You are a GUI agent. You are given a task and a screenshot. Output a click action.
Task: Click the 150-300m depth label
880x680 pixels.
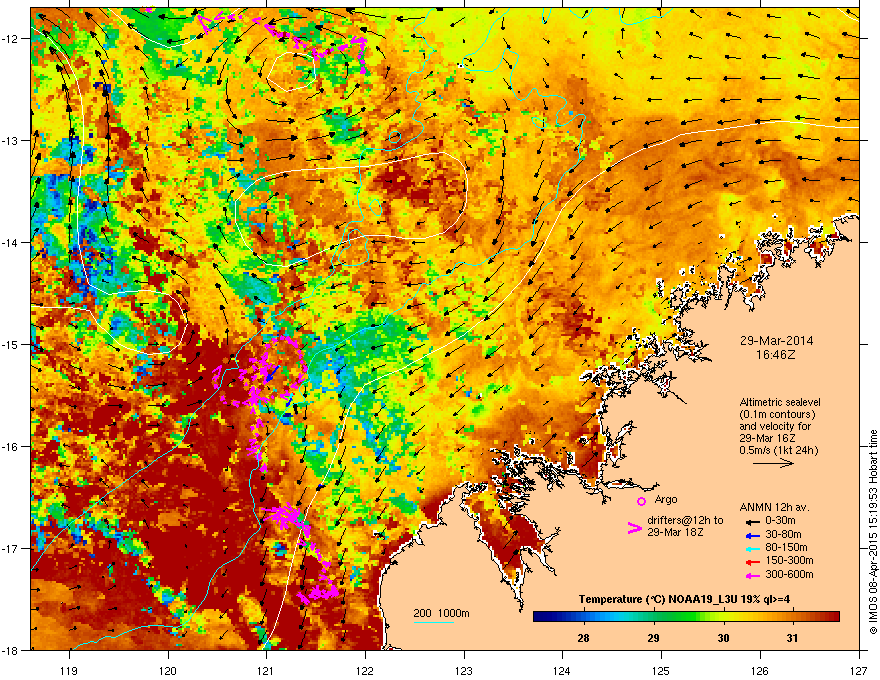(789, 560)
